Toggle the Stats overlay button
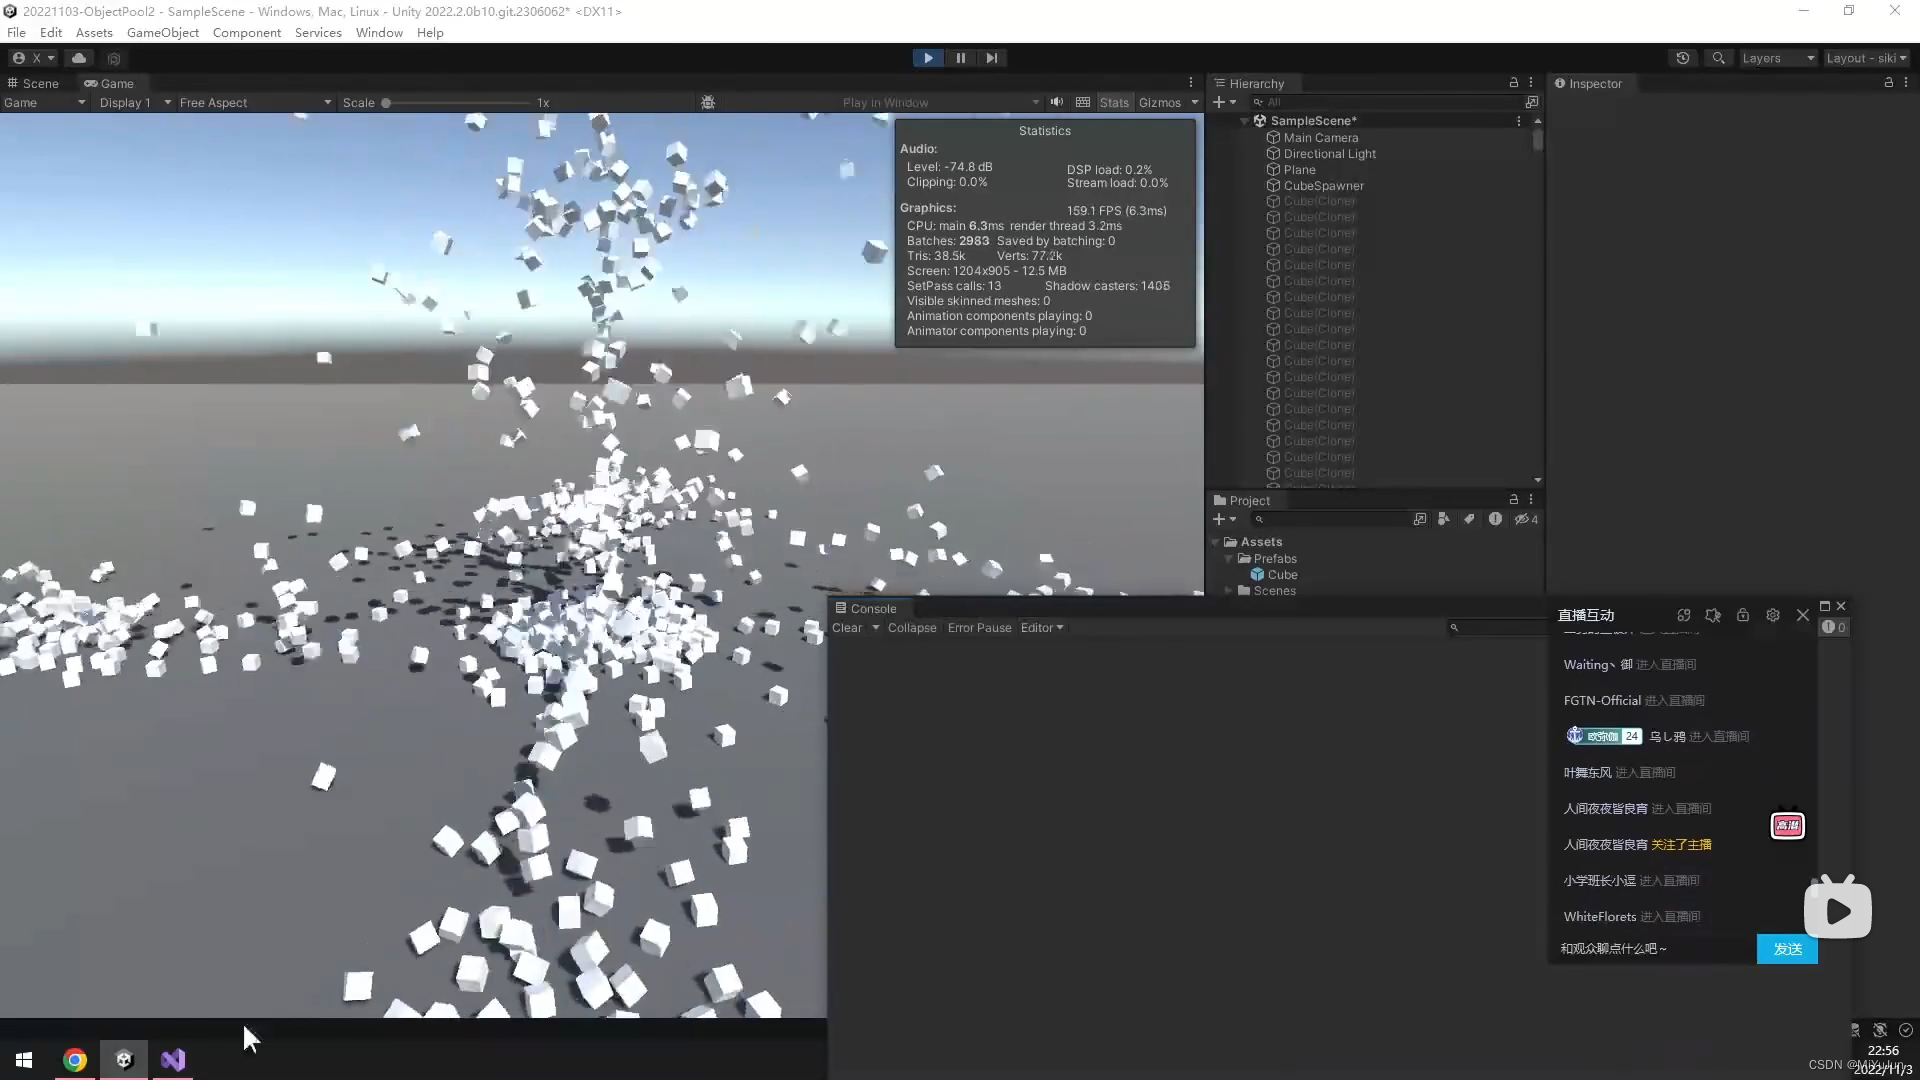Screen dimensions: 1920x1080 pyautogui.click(x=1113, y=103)
